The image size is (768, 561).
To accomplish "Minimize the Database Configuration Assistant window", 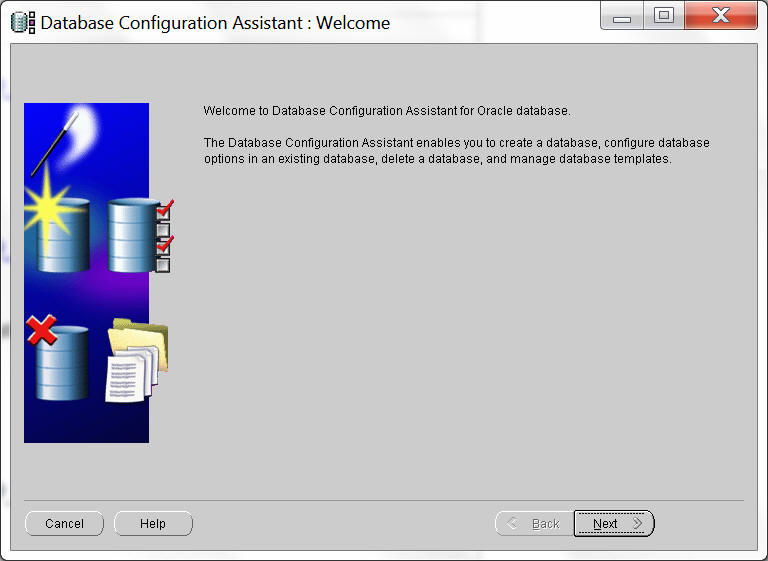I will 622,16.
